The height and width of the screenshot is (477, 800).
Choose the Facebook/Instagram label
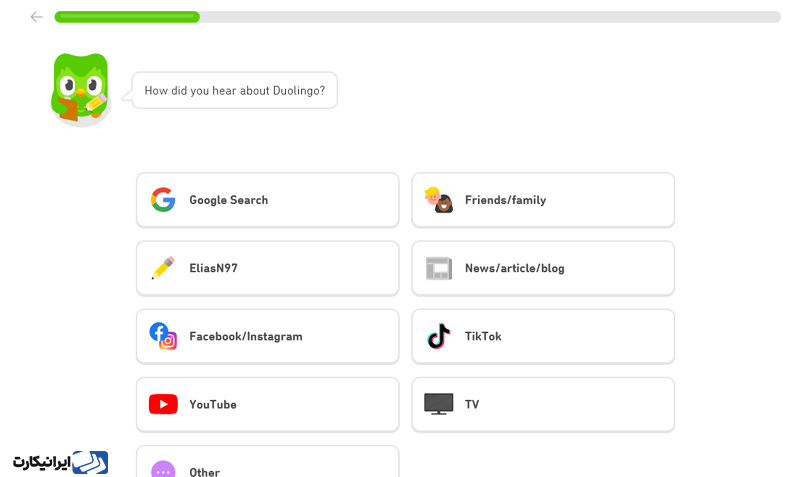coord(246,336)
